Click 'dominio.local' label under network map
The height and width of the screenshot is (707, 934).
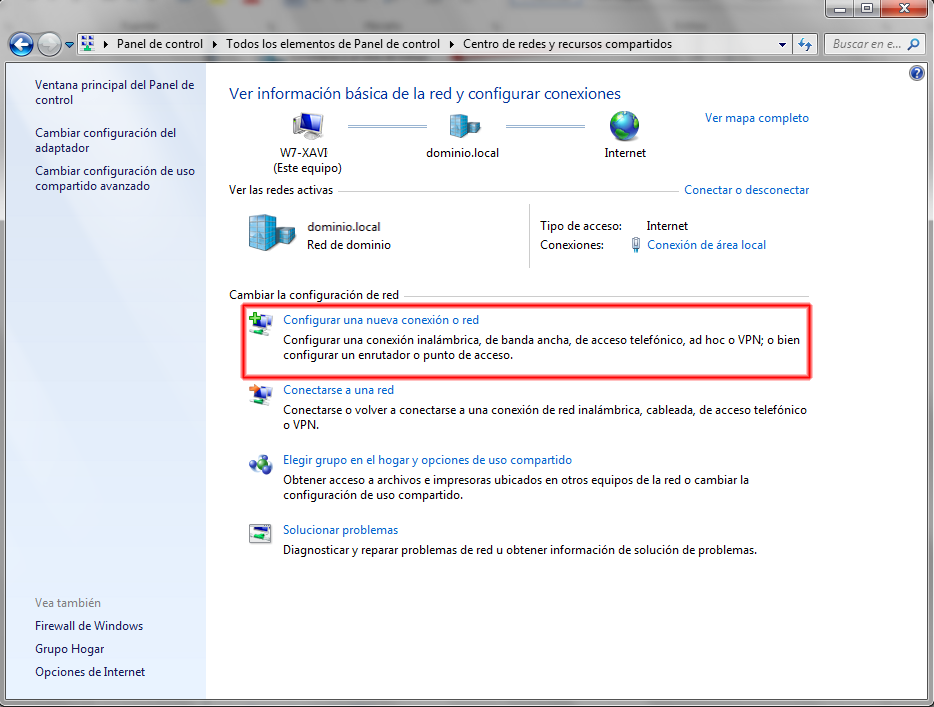point(462,153)
